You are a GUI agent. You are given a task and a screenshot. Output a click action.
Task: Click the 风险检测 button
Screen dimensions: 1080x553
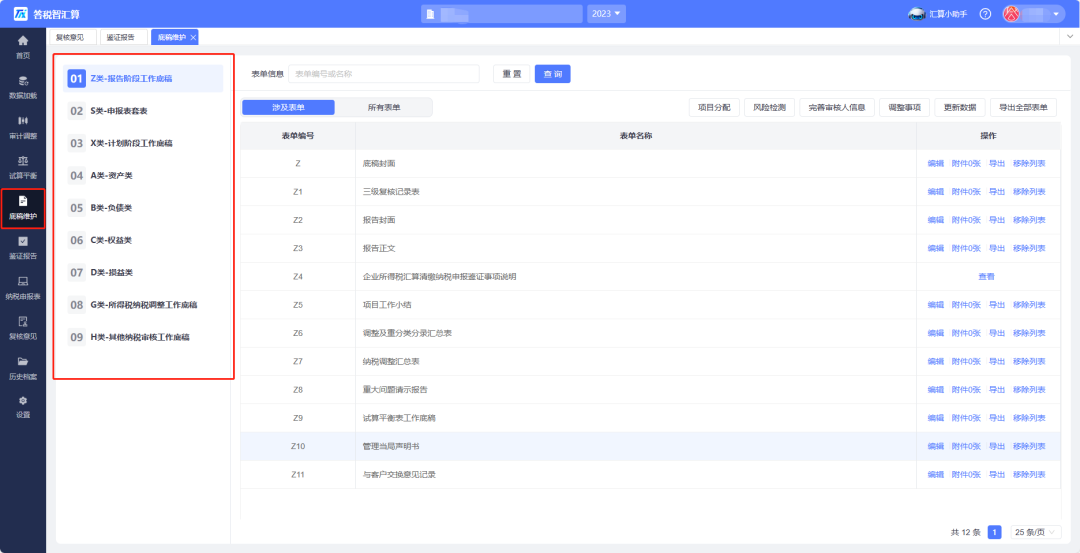tap(769, 107)
